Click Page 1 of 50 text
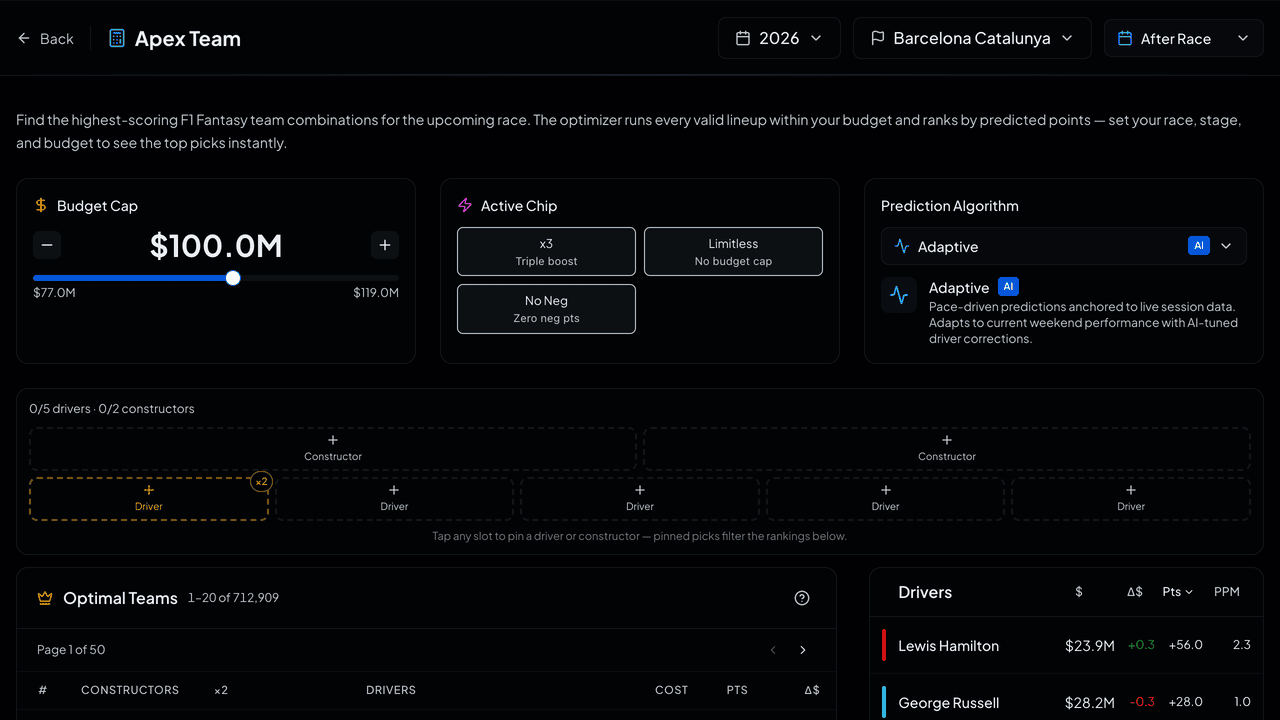The image size is (1280, 720). 71,650
